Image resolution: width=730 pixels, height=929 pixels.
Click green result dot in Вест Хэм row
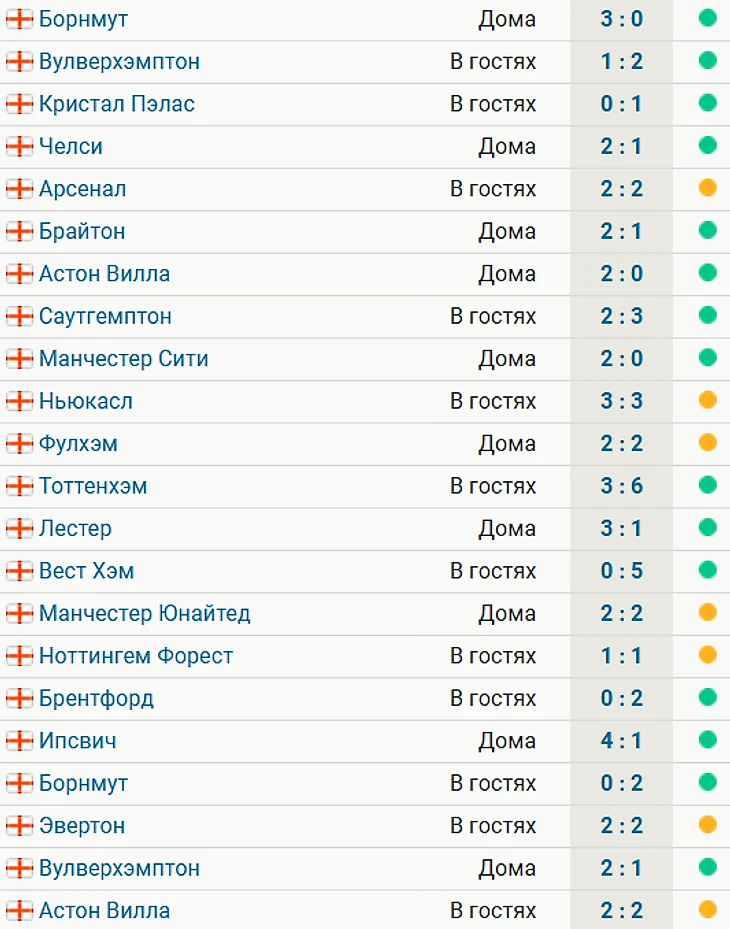708,570
